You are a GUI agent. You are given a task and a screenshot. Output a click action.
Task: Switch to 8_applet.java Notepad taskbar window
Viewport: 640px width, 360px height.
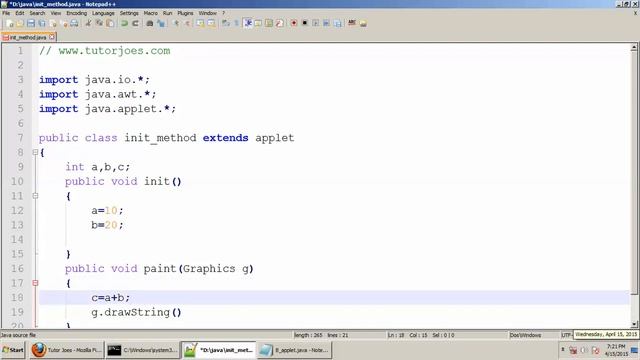coord(294,350)
